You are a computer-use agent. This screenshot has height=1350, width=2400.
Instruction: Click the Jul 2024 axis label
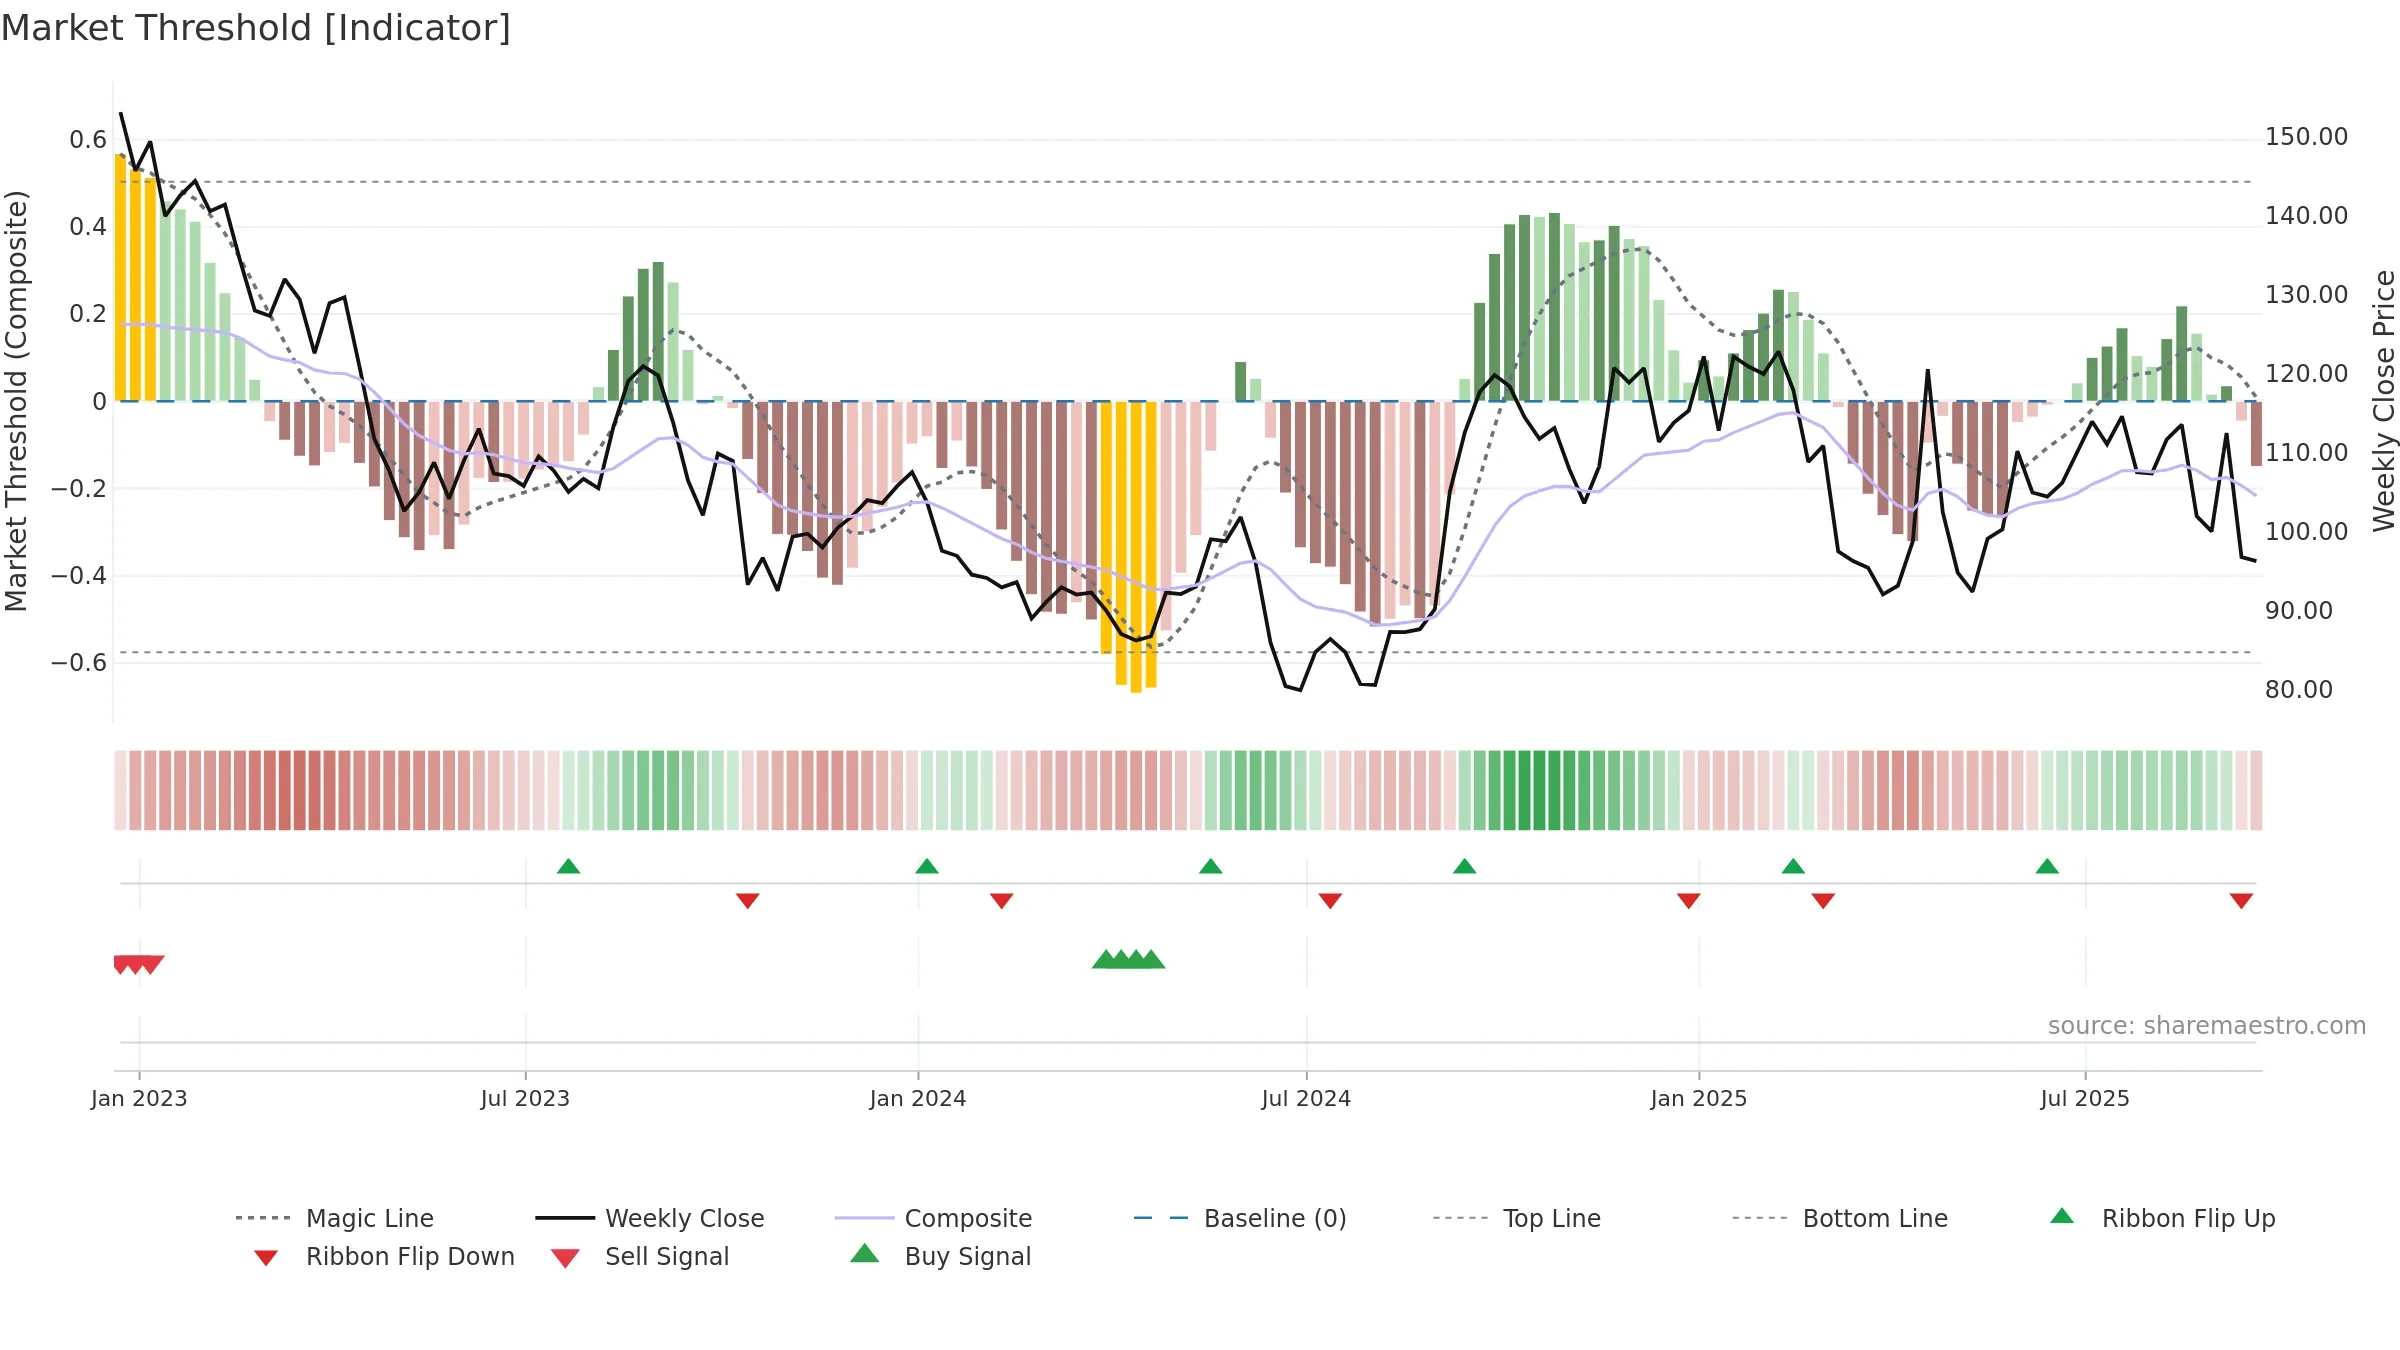click(1306, 1098)
